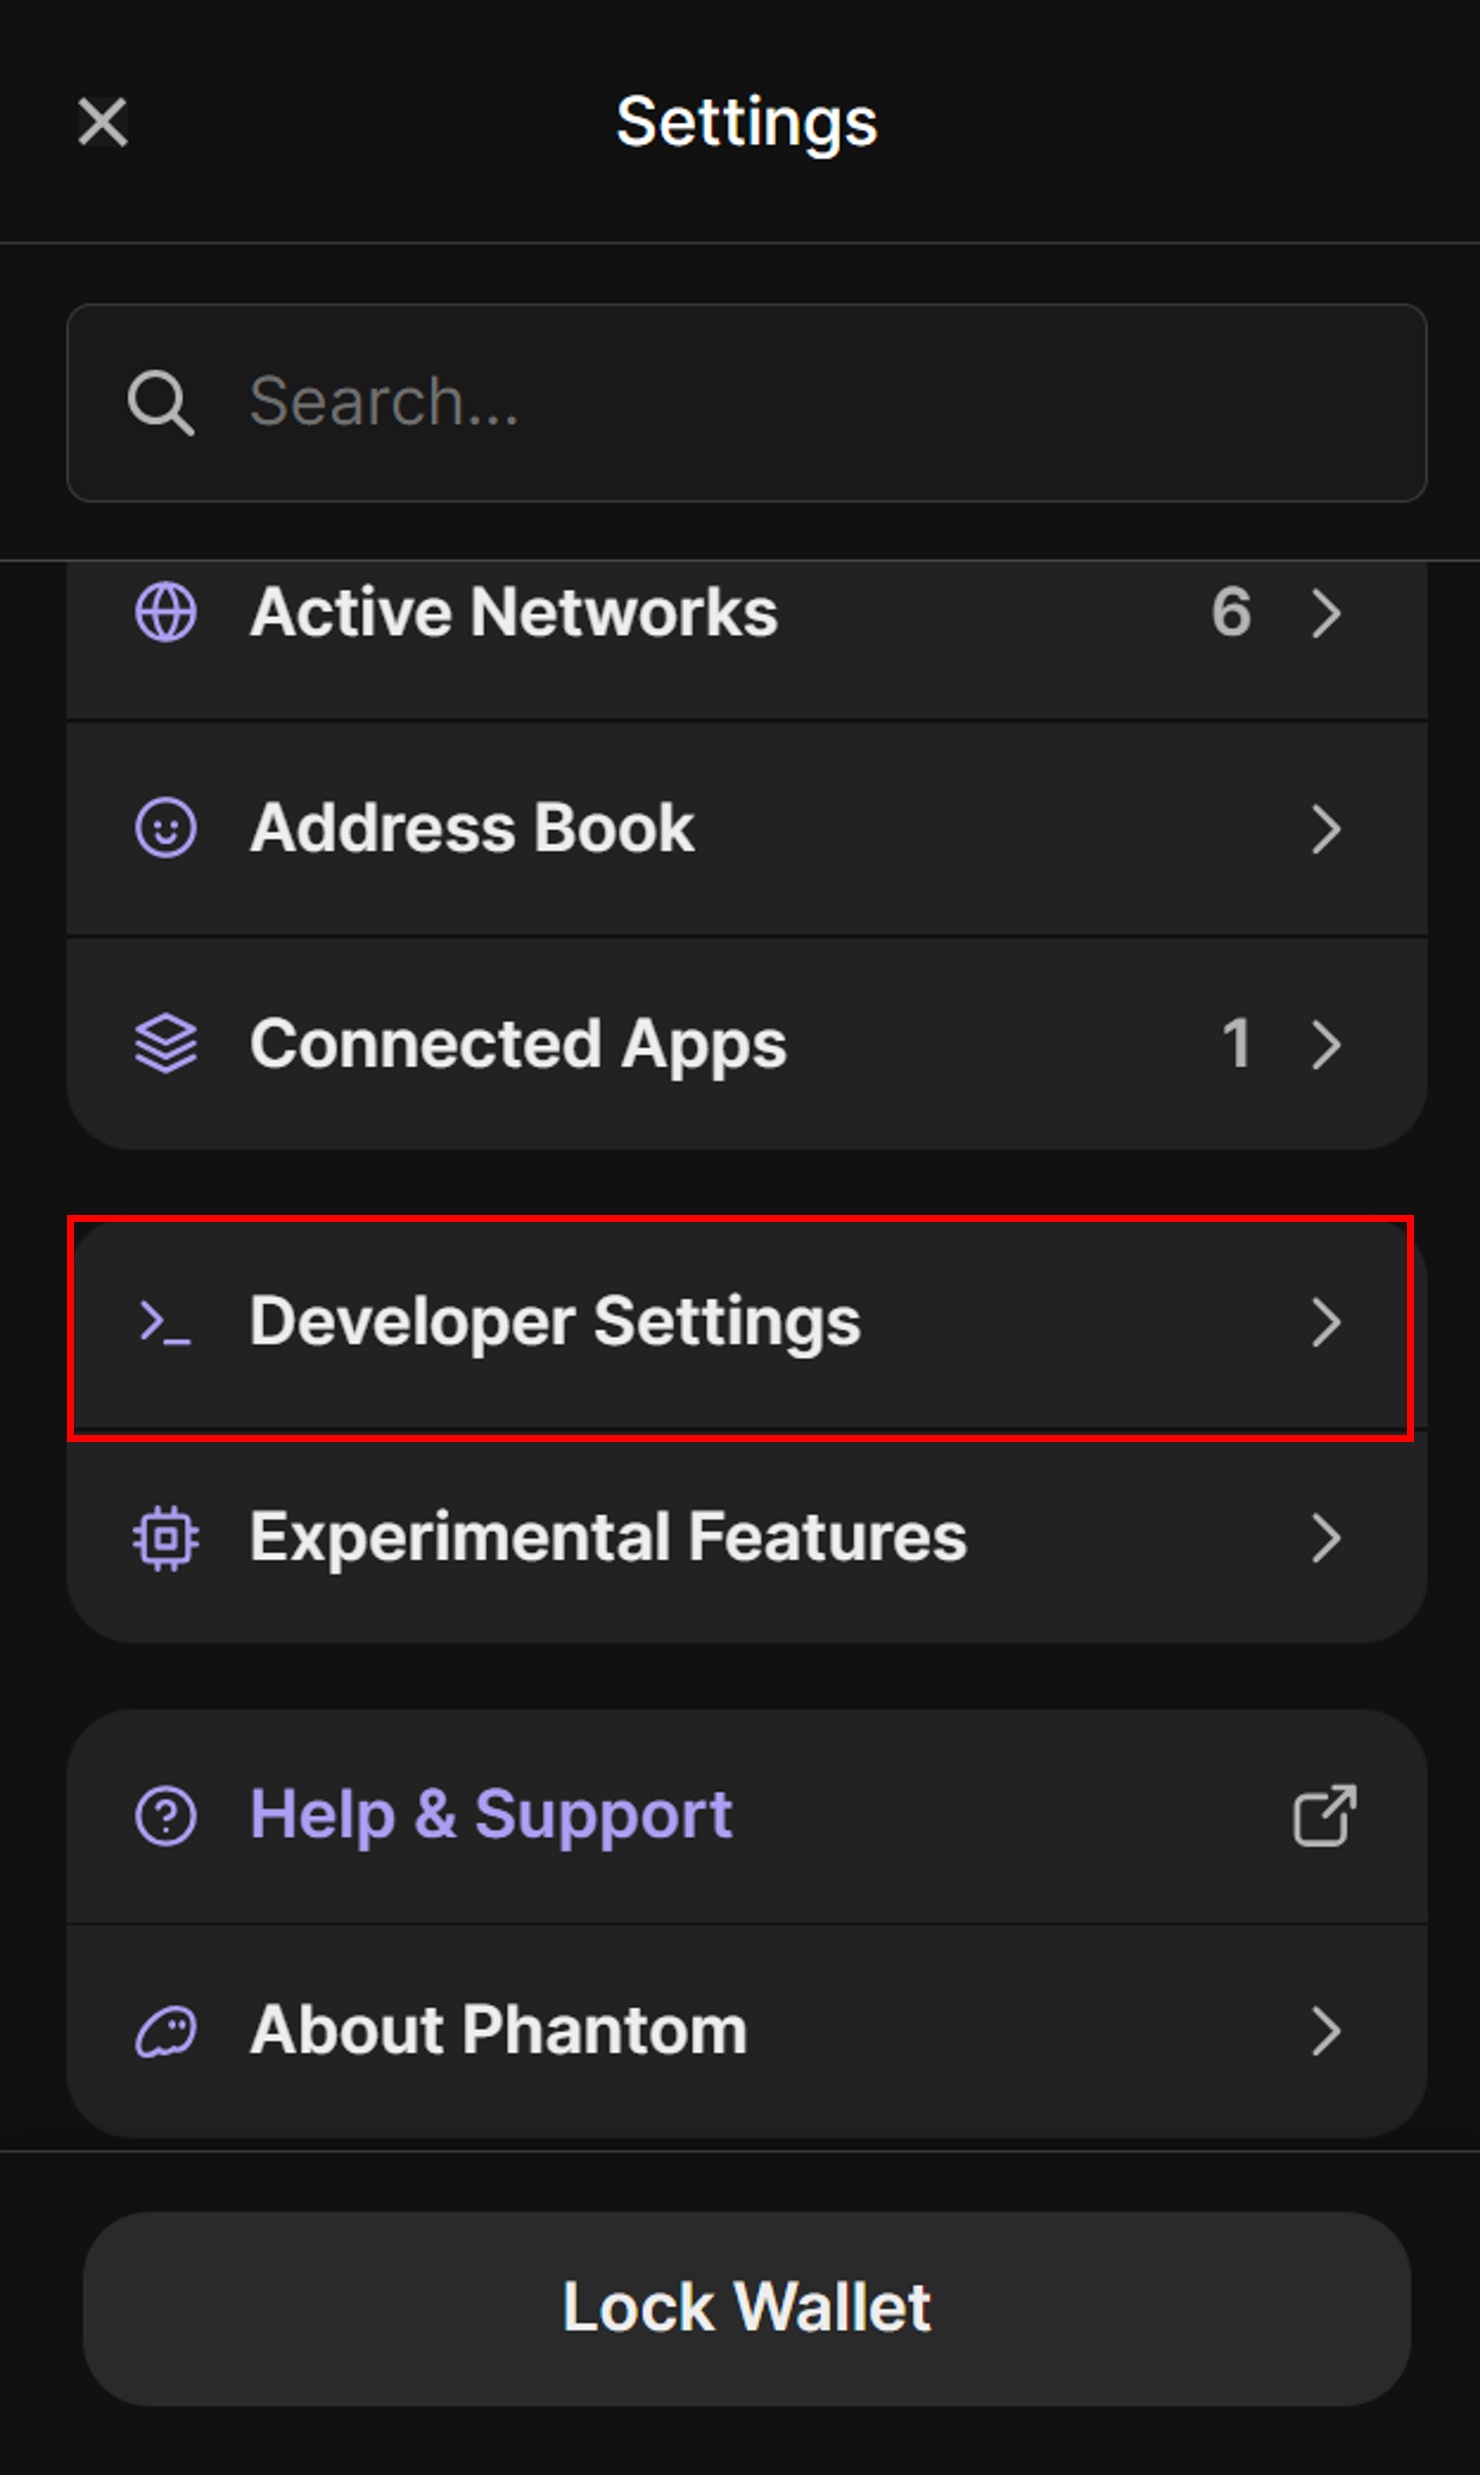This screenshot has width=1480, height=2475.
Task: Click the chevron next to Address Book
Action: [1325, 828]
